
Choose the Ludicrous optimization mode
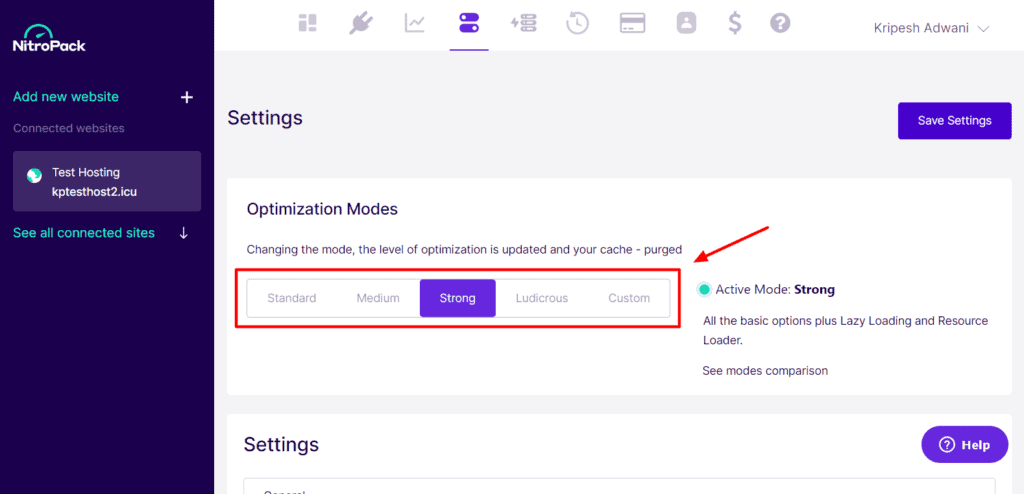(540, 298)
